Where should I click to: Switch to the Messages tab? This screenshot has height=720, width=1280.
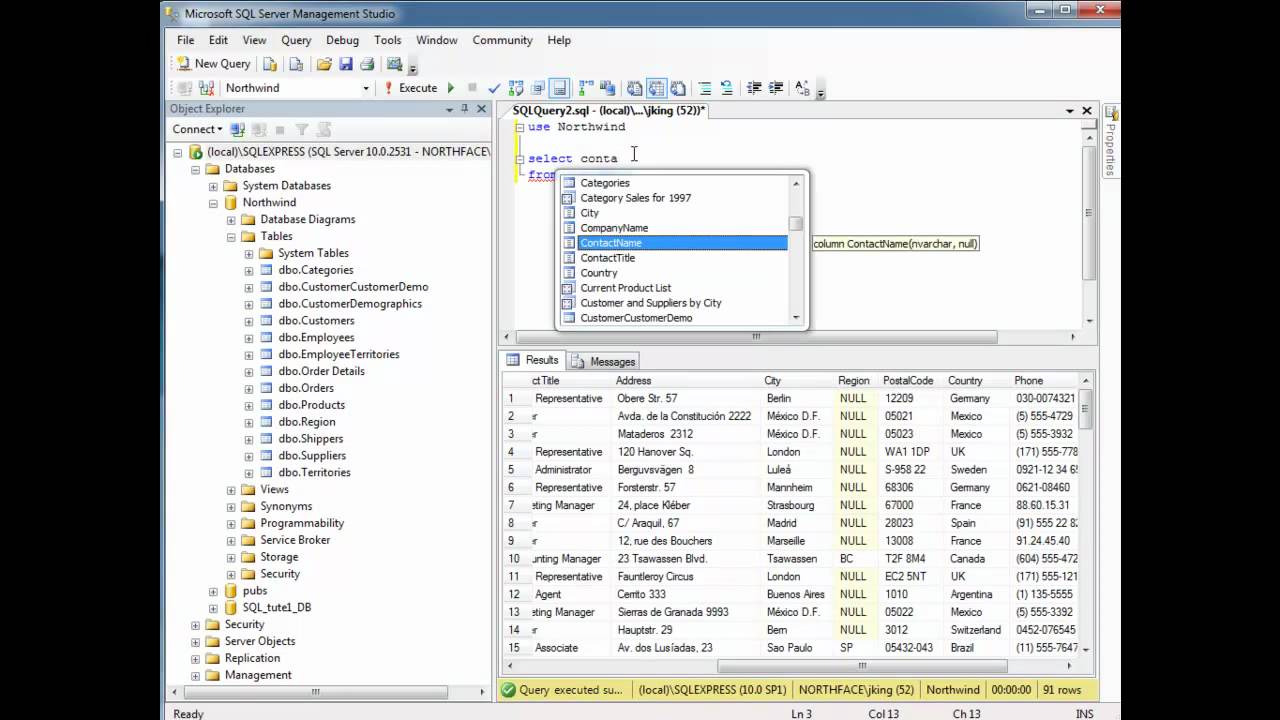point(604,361)
